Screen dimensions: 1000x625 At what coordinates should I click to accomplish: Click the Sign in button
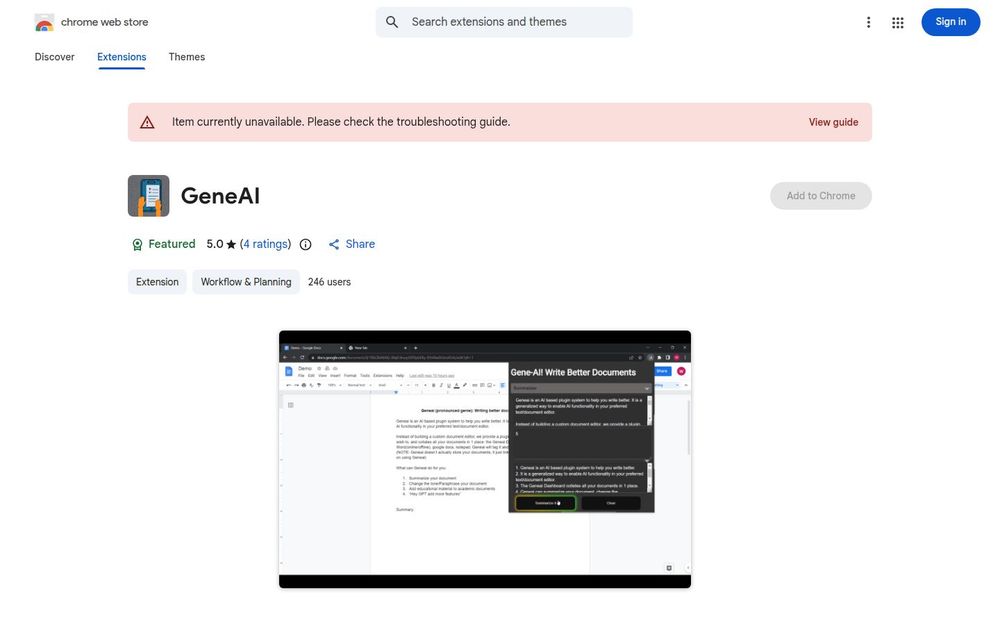(x=950, y=22)
